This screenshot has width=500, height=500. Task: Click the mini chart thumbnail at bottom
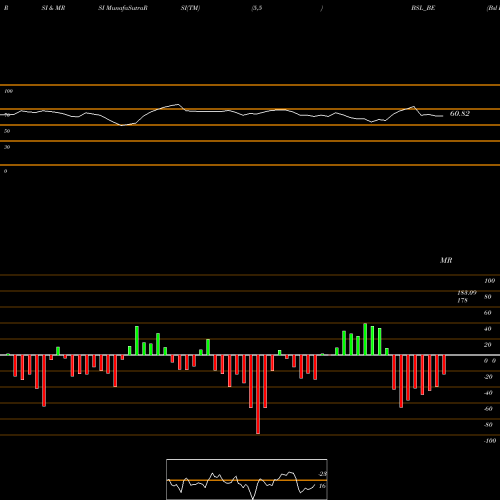[247, 479]
